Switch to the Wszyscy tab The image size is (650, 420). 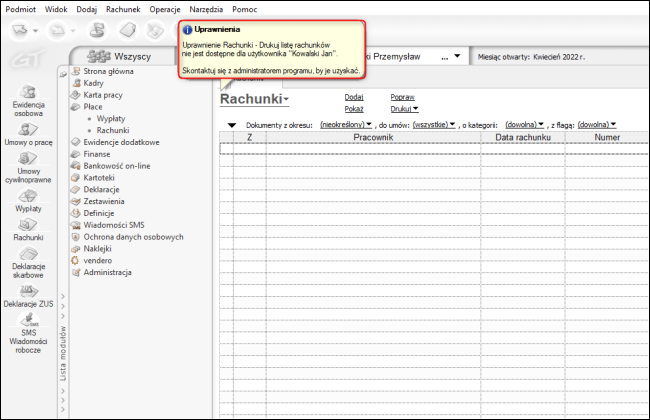click(x=123, y=56)
